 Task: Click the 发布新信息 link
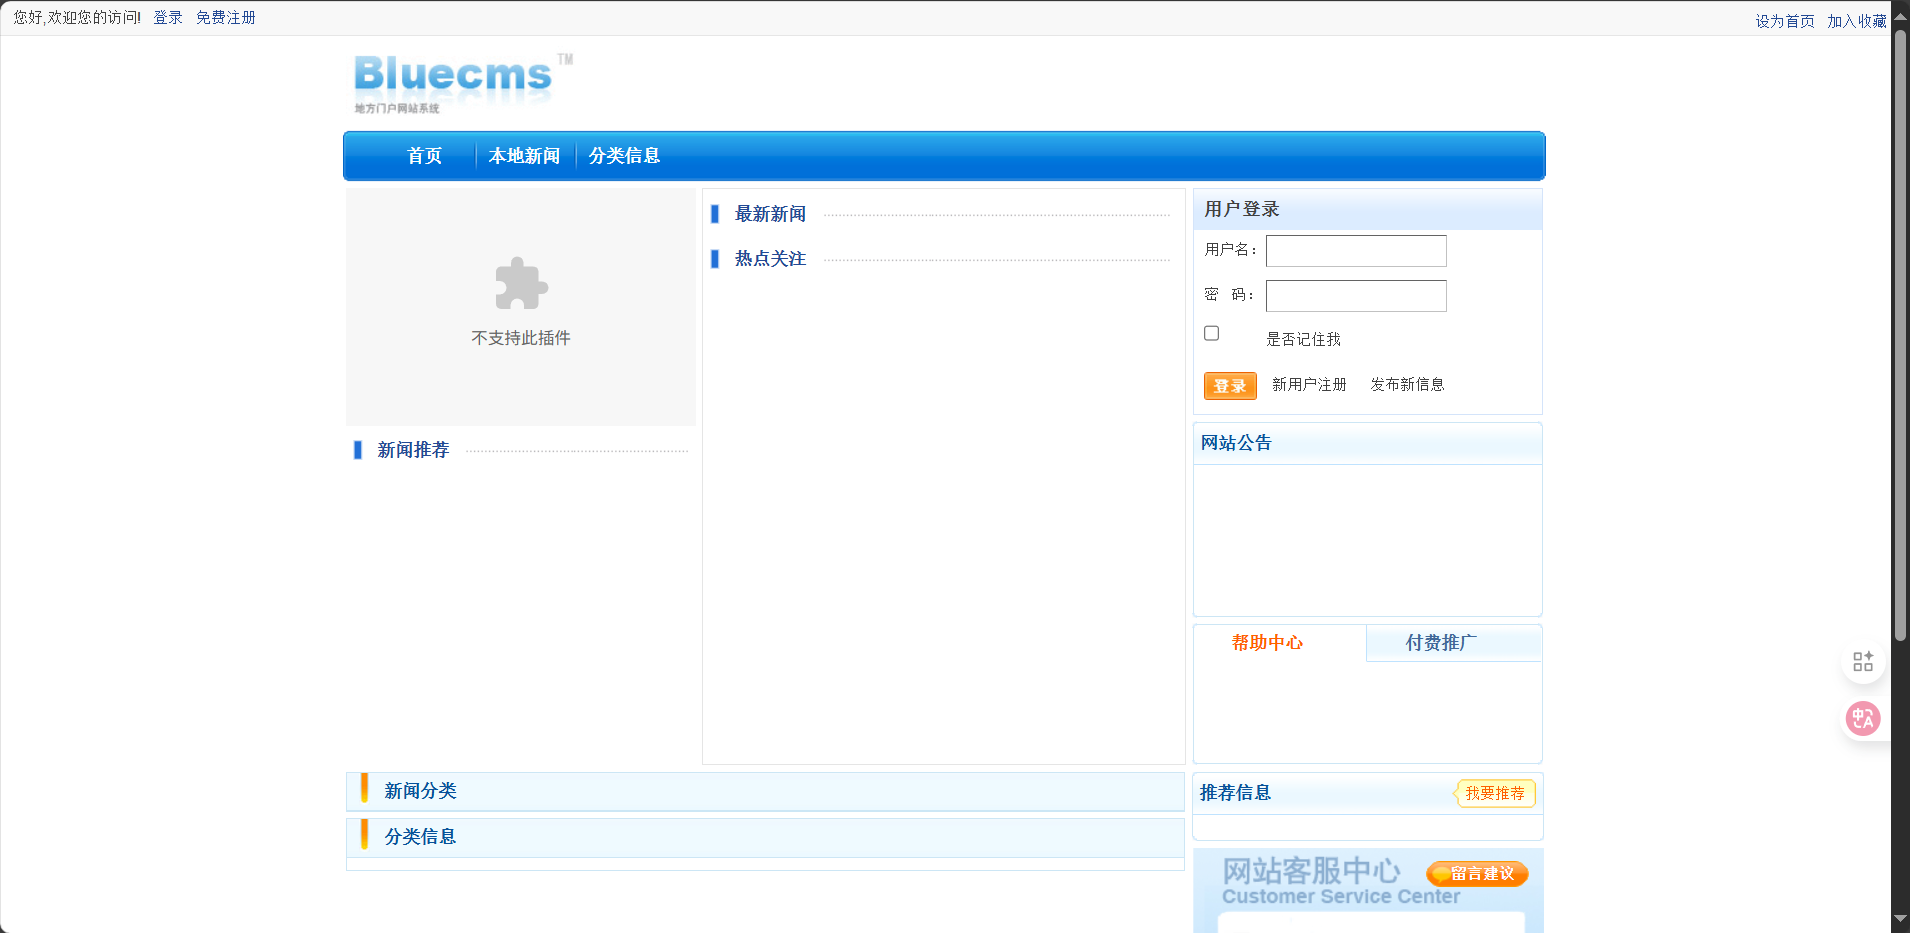(1407, 385)
